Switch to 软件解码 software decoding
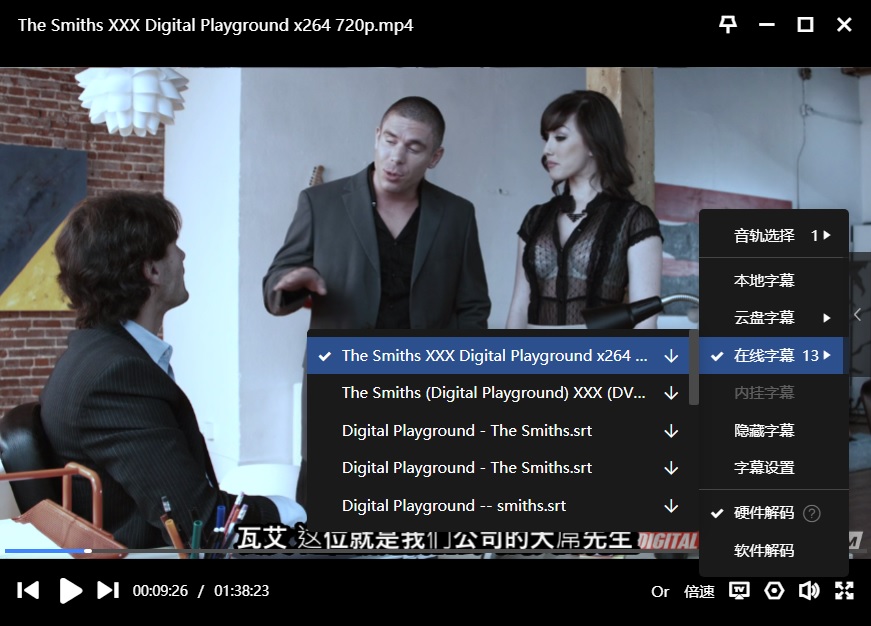Image resolution: width=871 pixels, height=626 pixels. [764, 551]
